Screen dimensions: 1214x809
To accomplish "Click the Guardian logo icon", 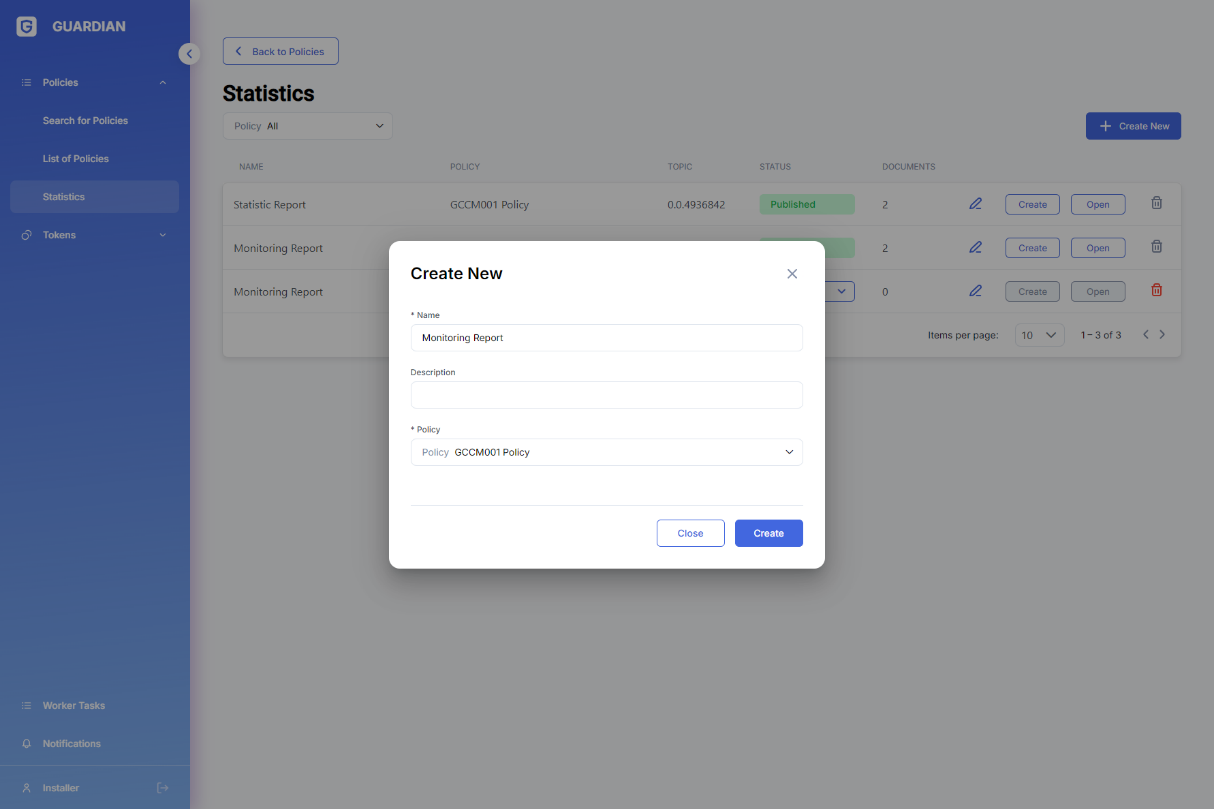I will [27, 27].
